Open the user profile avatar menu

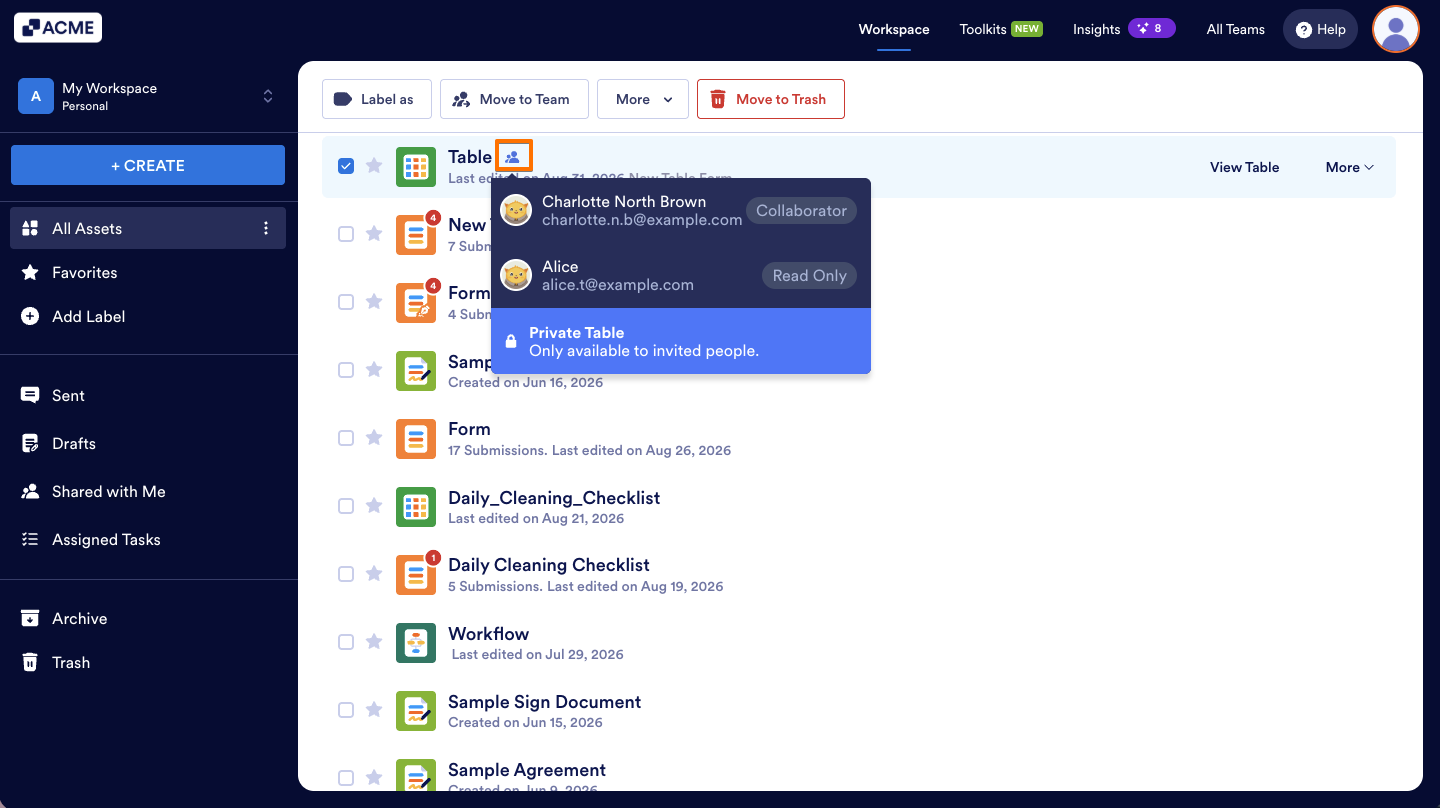pyautogui.click(x=1396, y=29)
